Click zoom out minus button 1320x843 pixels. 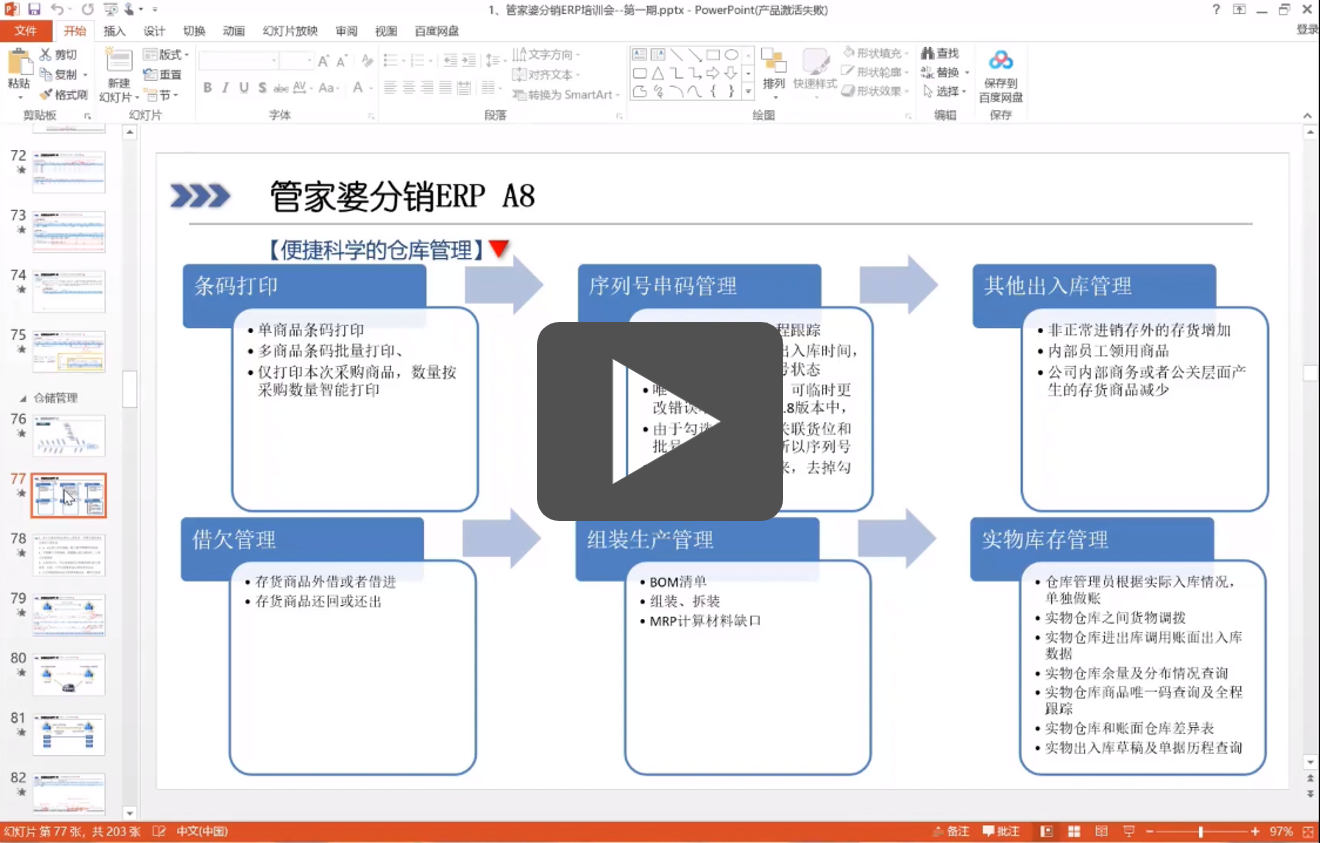click(x=1151, y=832)
